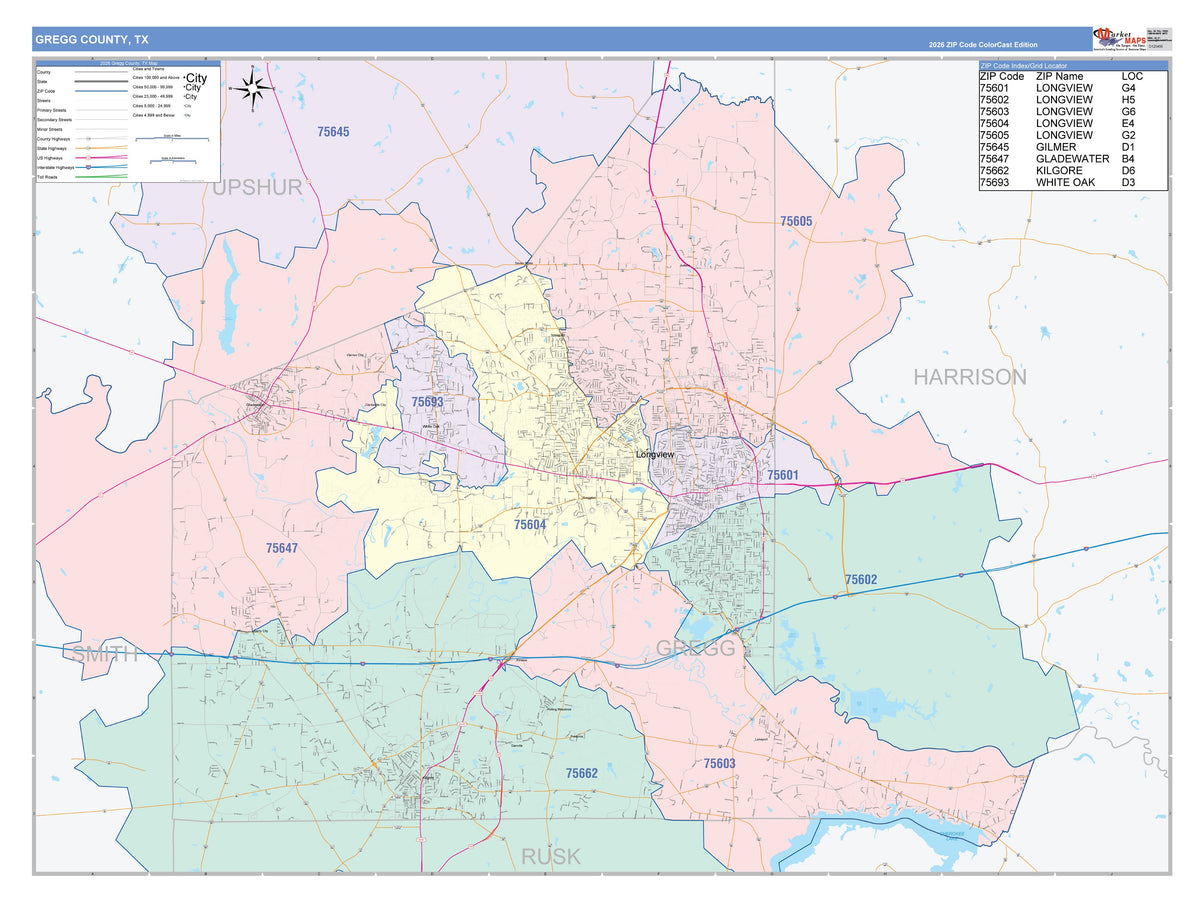The width and height of the screenshot is (1200, 908).
Task: Click the 75602 label on the map
Action: point(860,580)
